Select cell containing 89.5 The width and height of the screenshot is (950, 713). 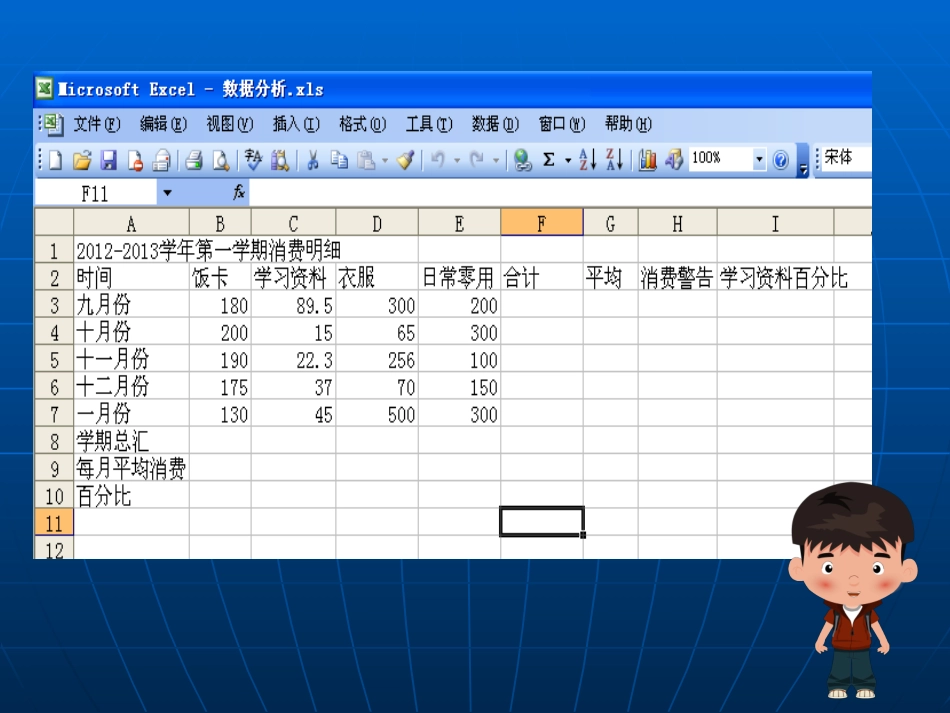tap(293, 305)
